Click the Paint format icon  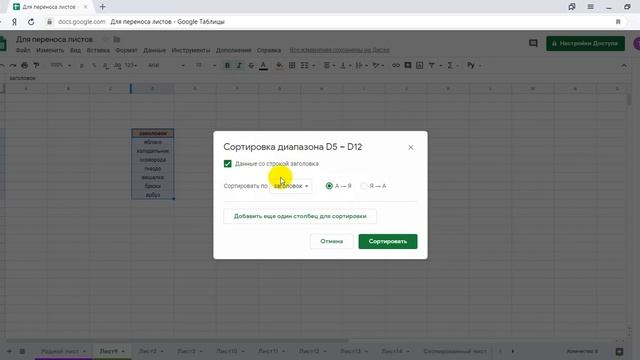coord(36,65)
